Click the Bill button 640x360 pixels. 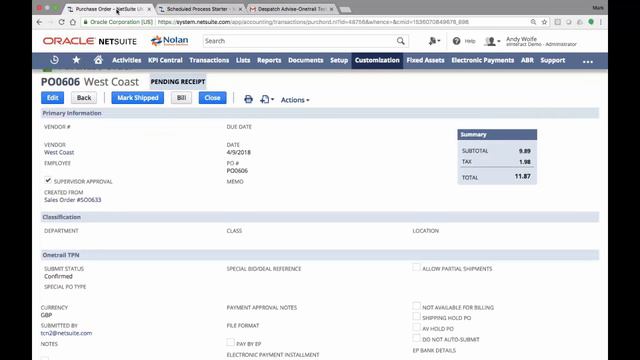(181, 98)
